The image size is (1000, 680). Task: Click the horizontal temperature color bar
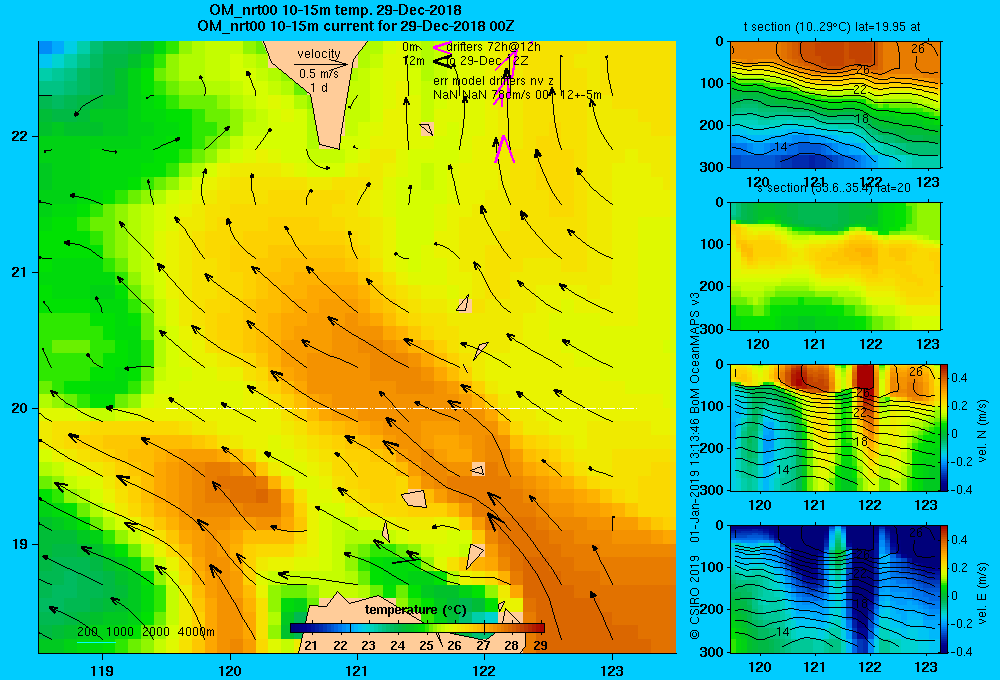point(417,628)
